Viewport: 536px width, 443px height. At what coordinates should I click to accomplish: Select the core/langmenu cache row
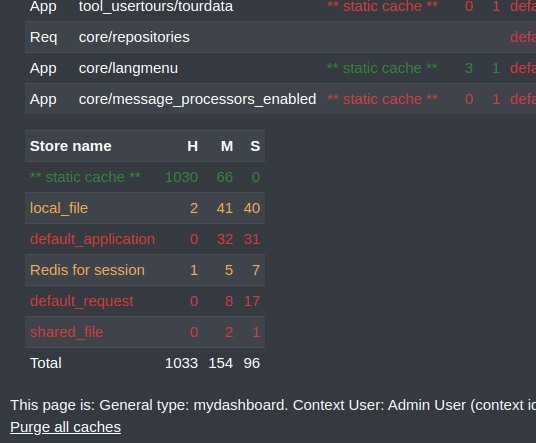(x=280, y=68)
